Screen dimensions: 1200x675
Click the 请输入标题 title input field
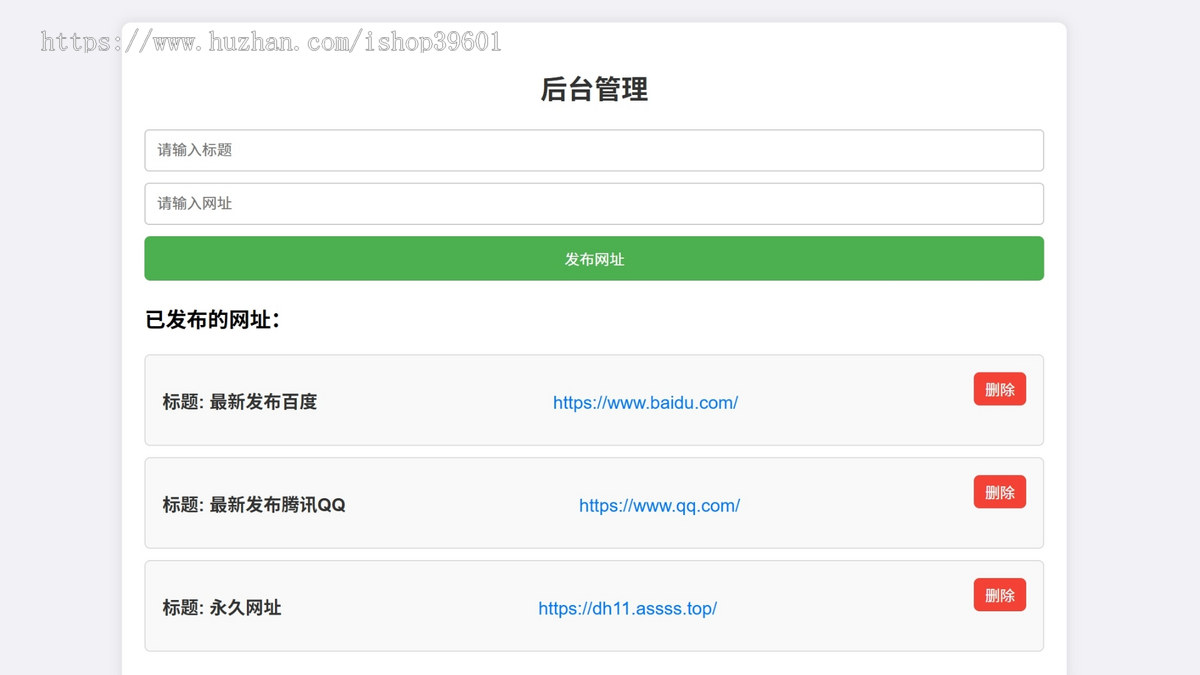coord(594,150)
